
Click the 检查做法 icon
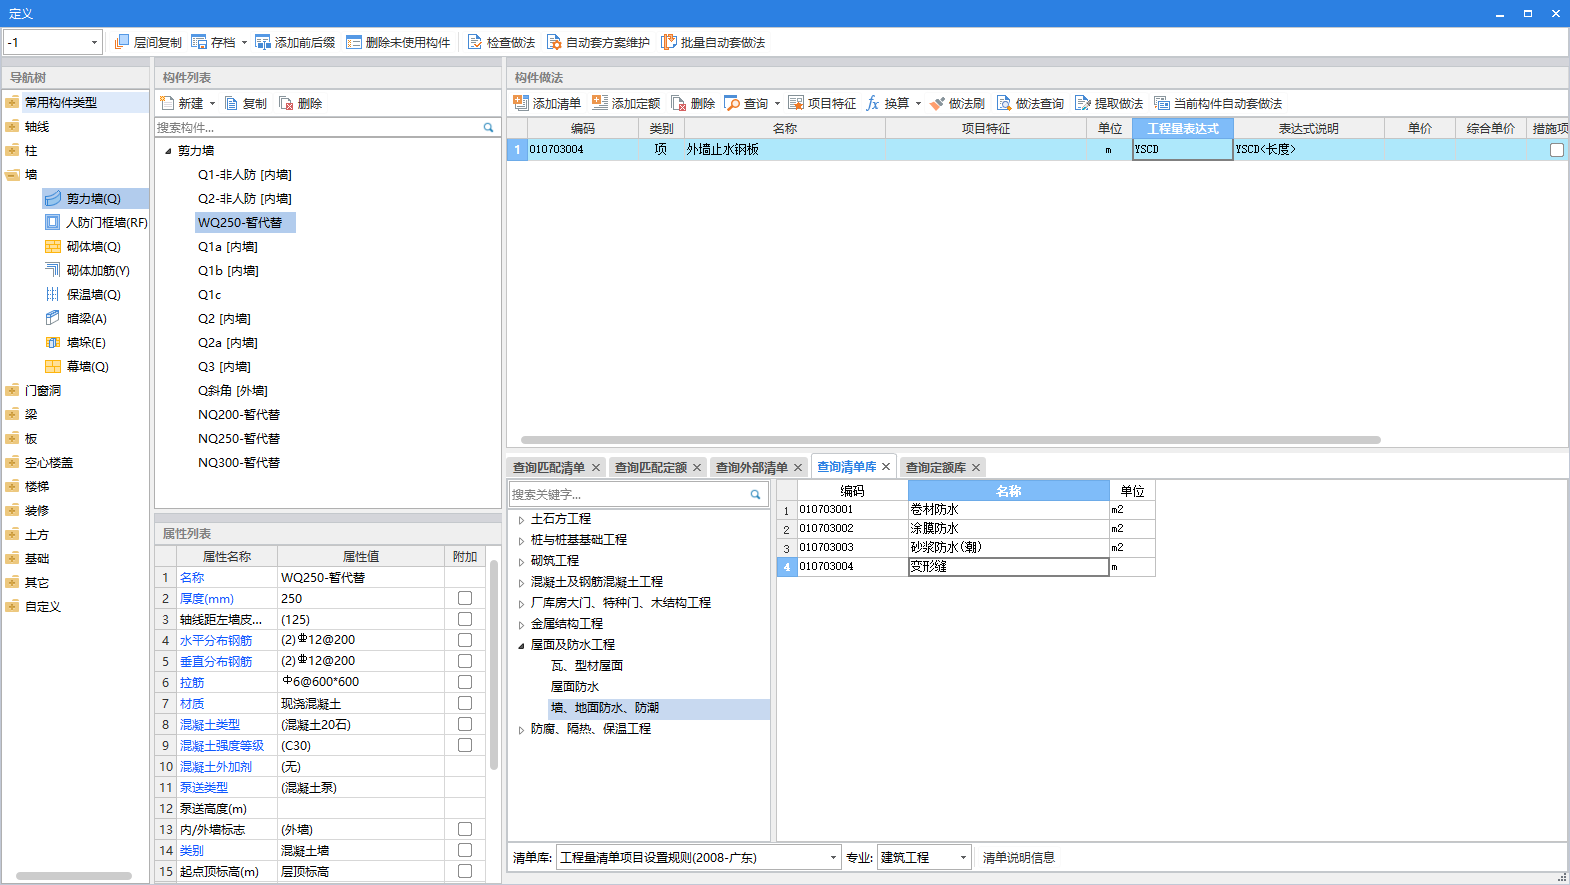(475, 42)
